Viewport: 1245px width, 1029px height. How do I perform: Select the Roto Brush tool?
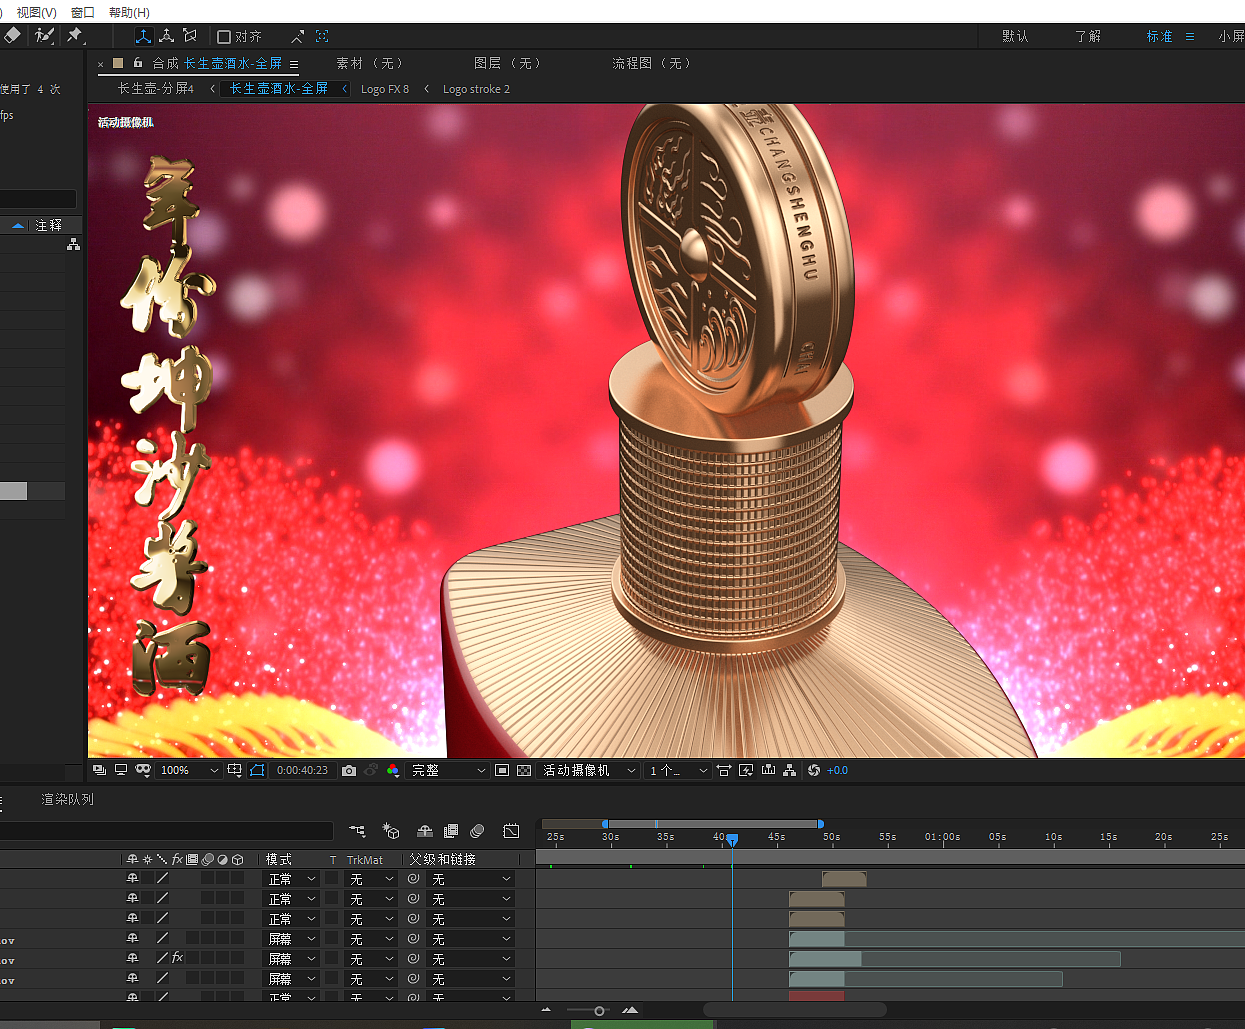click(44, 35)
